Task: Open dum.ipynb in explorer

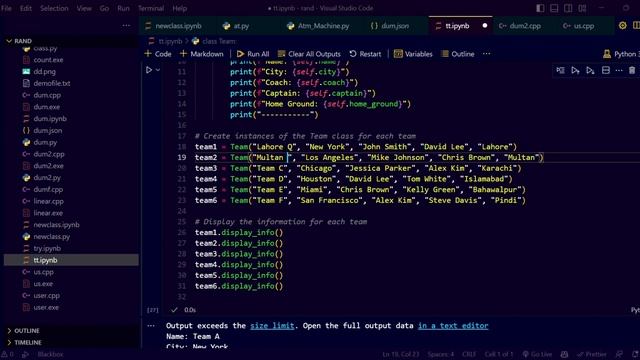Action: click(50, 119)
